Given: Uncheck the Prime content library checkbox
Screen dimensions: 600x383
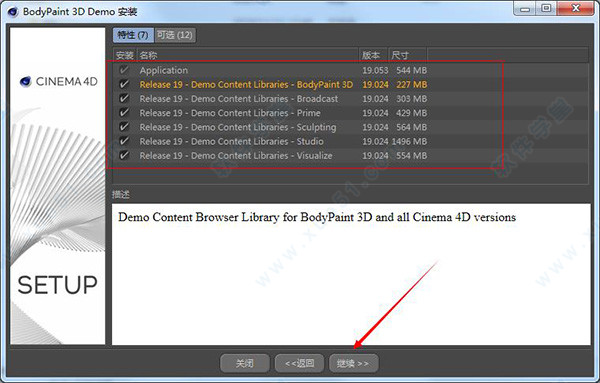Looking at the screenshot, I should pos(124,112).
